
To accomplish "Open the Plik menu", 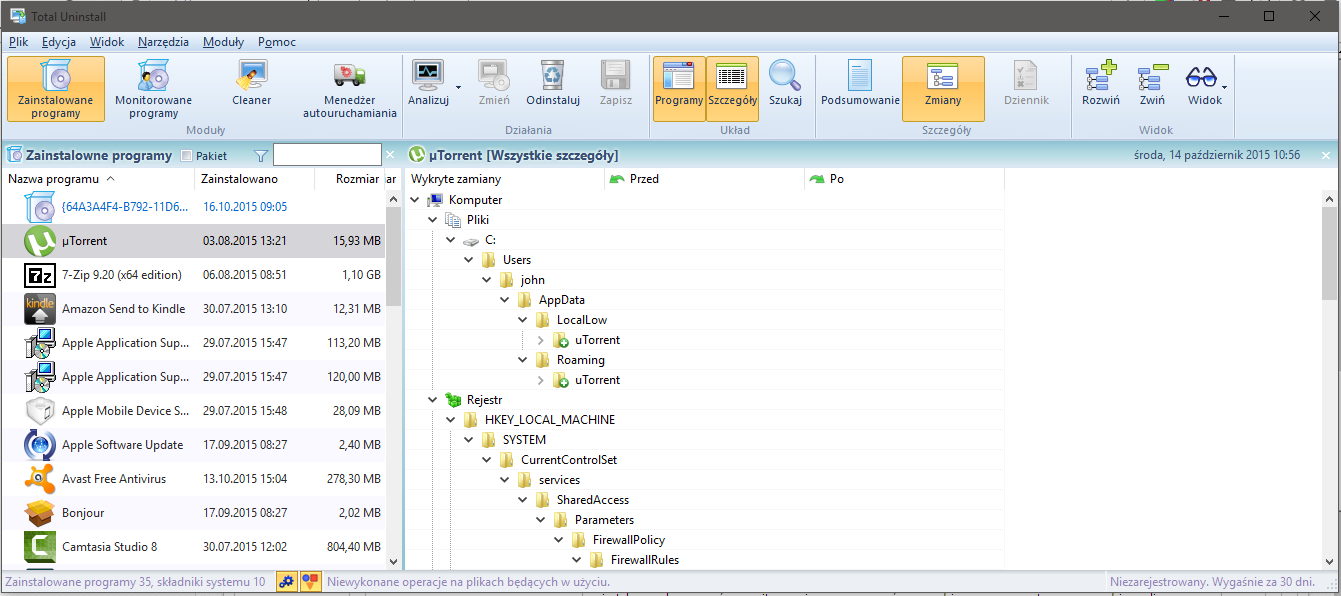I will point(19,42).
